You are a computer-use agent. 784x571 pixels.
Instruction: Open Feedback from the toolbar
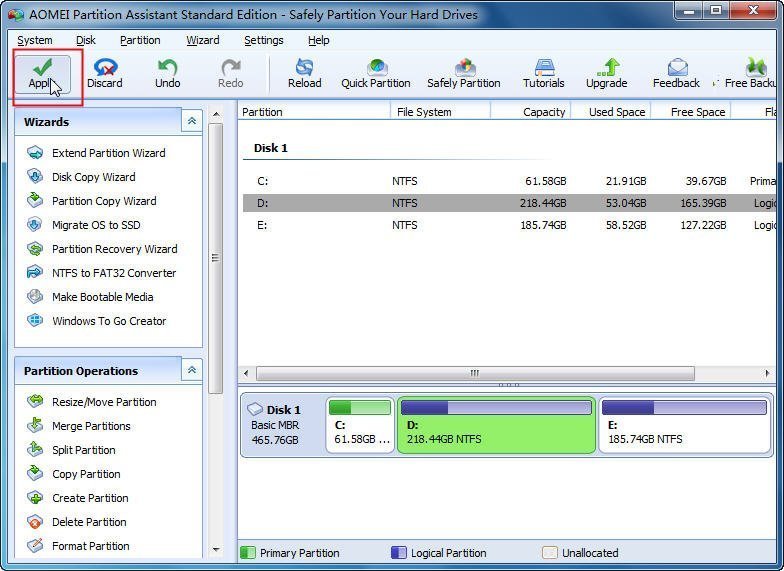[x=676, y=74]
